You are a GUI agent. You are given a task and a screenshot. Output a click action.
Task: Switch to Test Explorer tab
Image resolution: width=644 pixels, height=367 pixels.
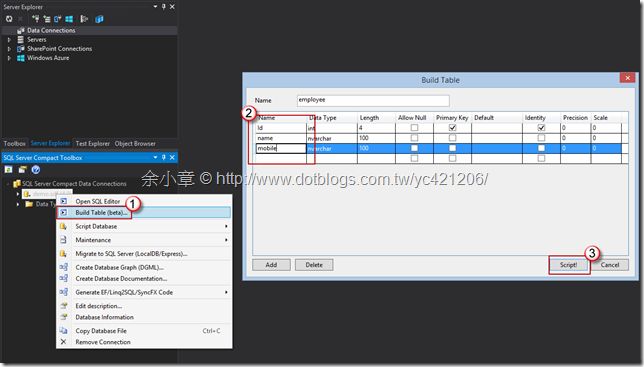click(92, 144)
